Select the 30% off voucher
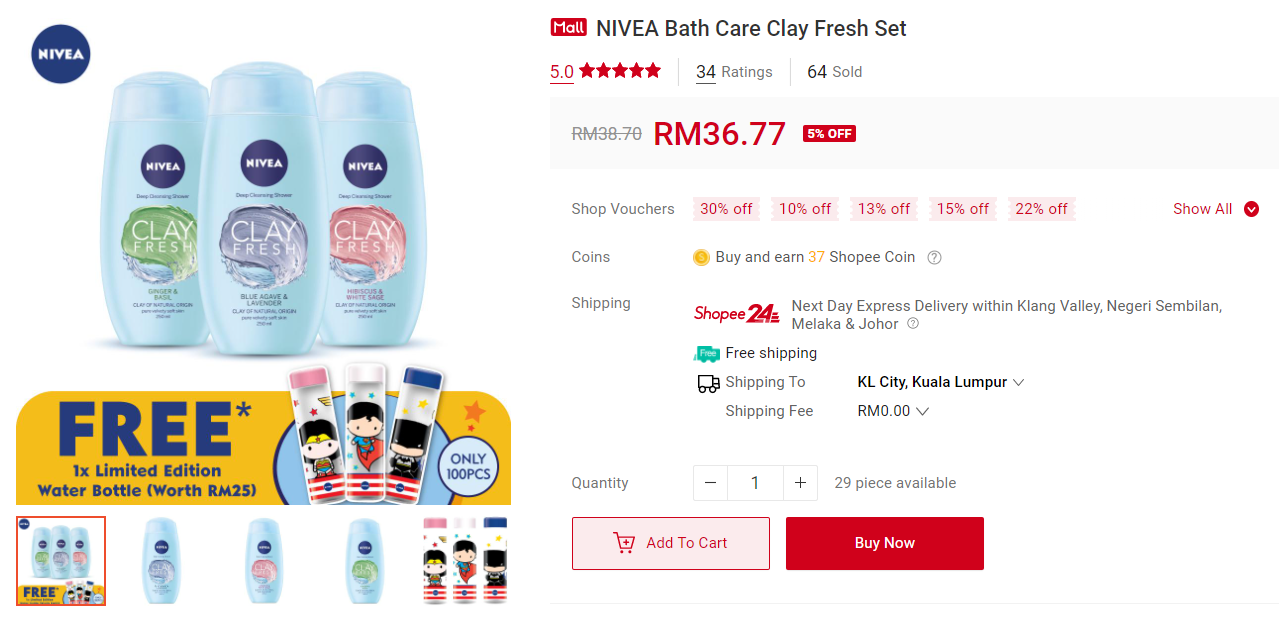 point(726,209)
